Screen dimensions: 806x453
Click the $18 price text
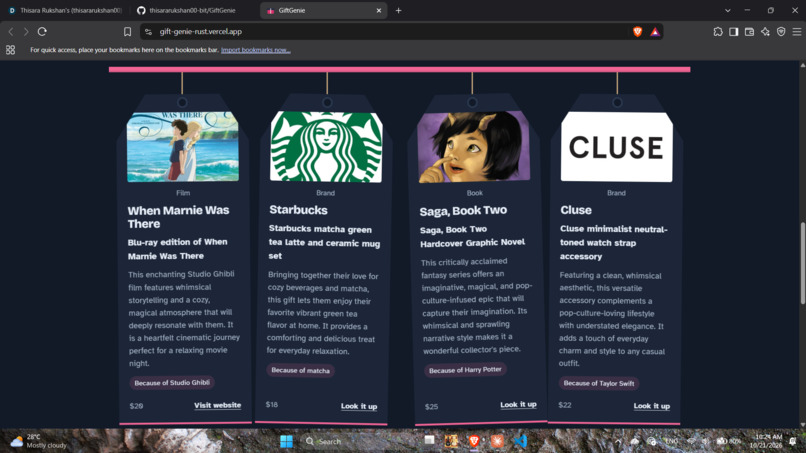271,405
